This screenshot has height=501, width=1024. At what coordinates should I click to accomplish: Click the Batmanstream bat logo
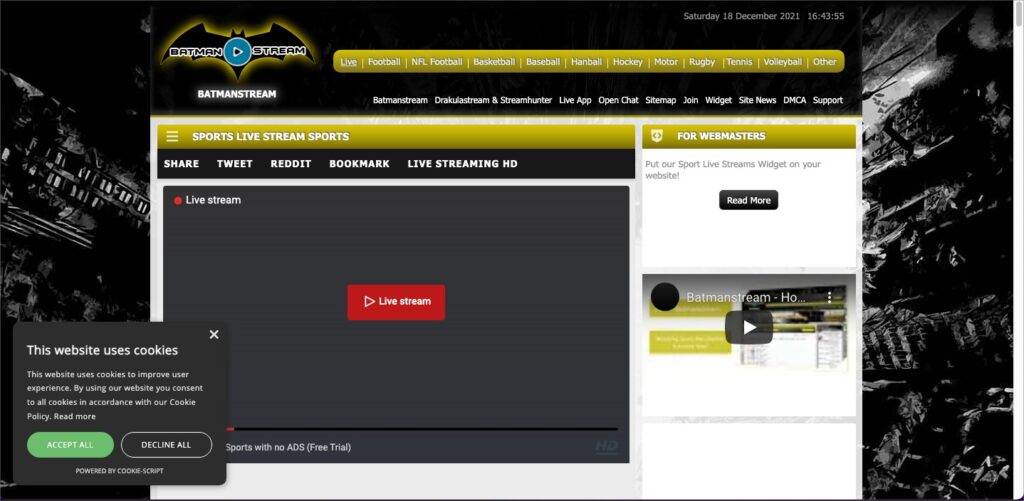(238, 51)
